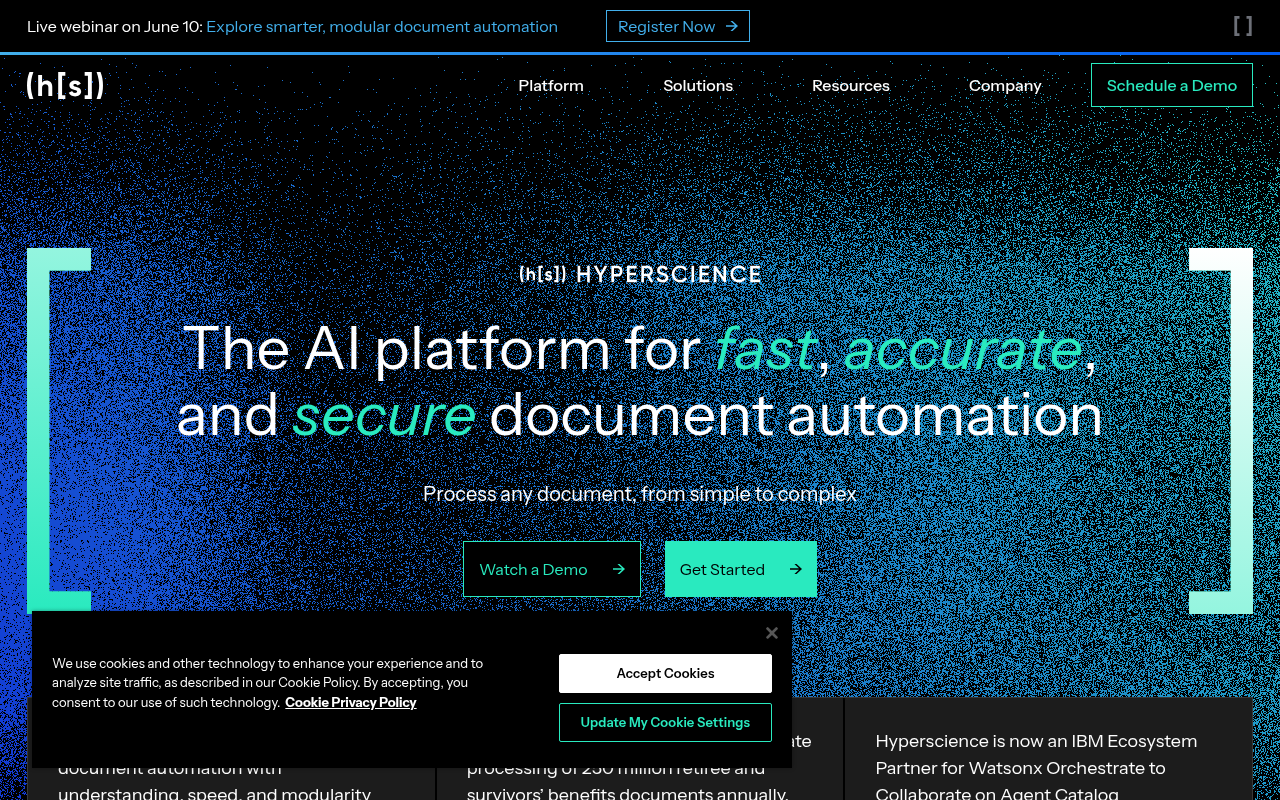Click the bracket icon in the announcement bar

1242,25
